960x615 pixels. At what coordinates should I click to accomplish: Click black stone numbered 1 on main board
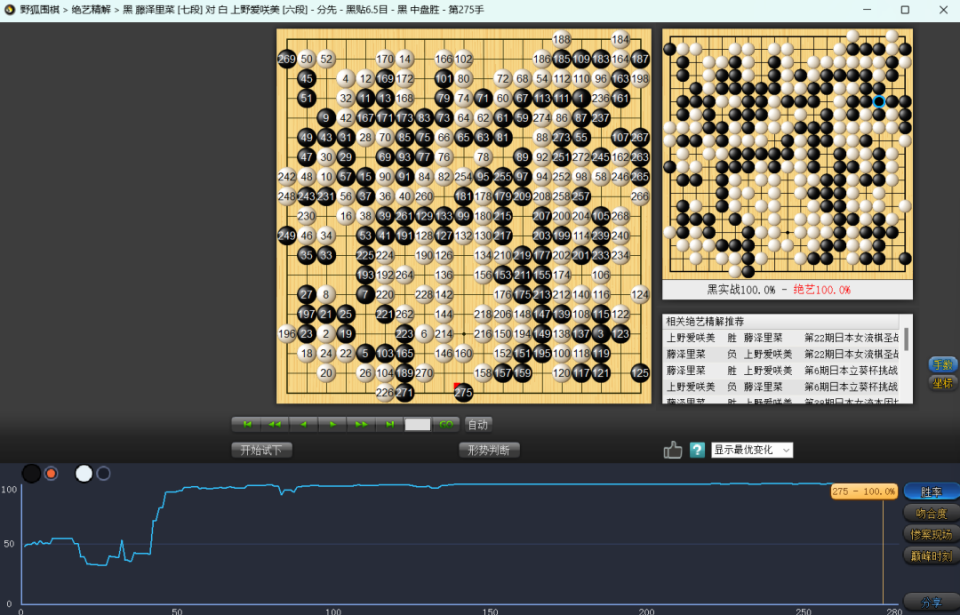pyautogui.click(x=581, y=98)
